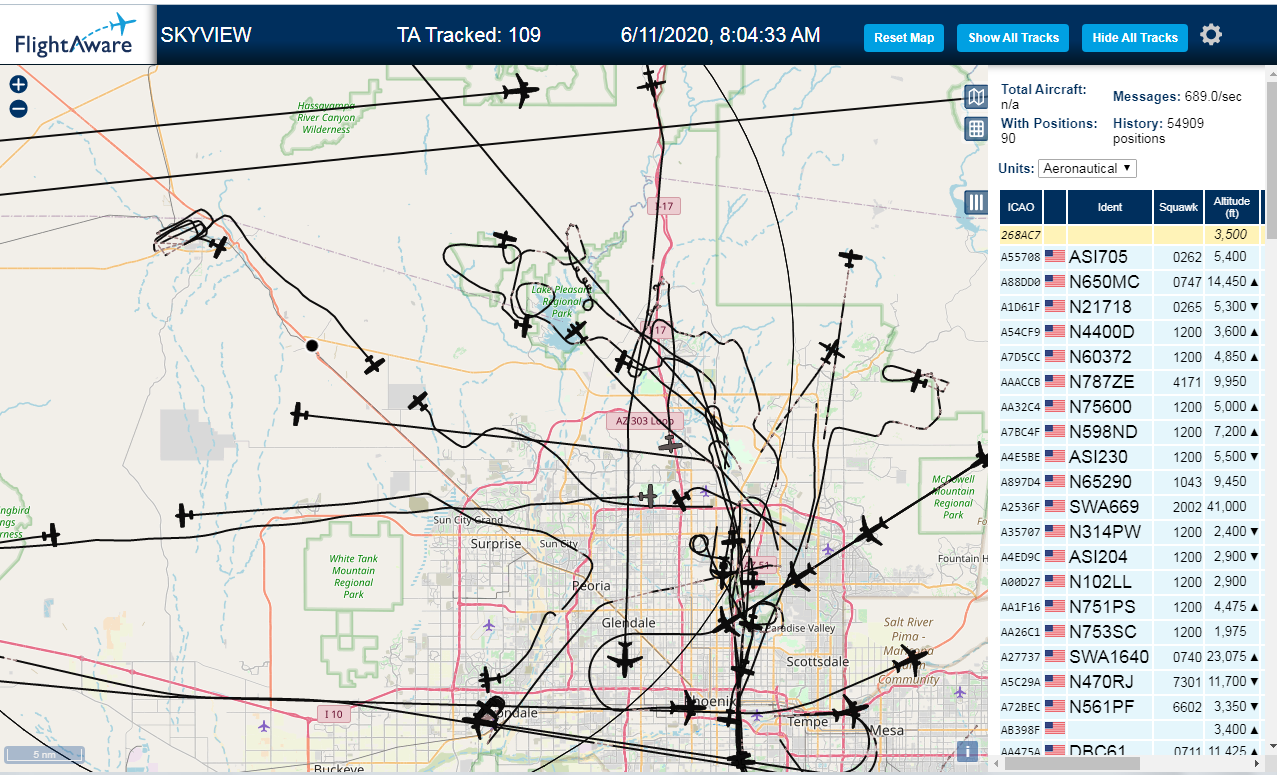Click Hide All Tracks button
Viewport: 1277px width, 775px height.
1135,38
